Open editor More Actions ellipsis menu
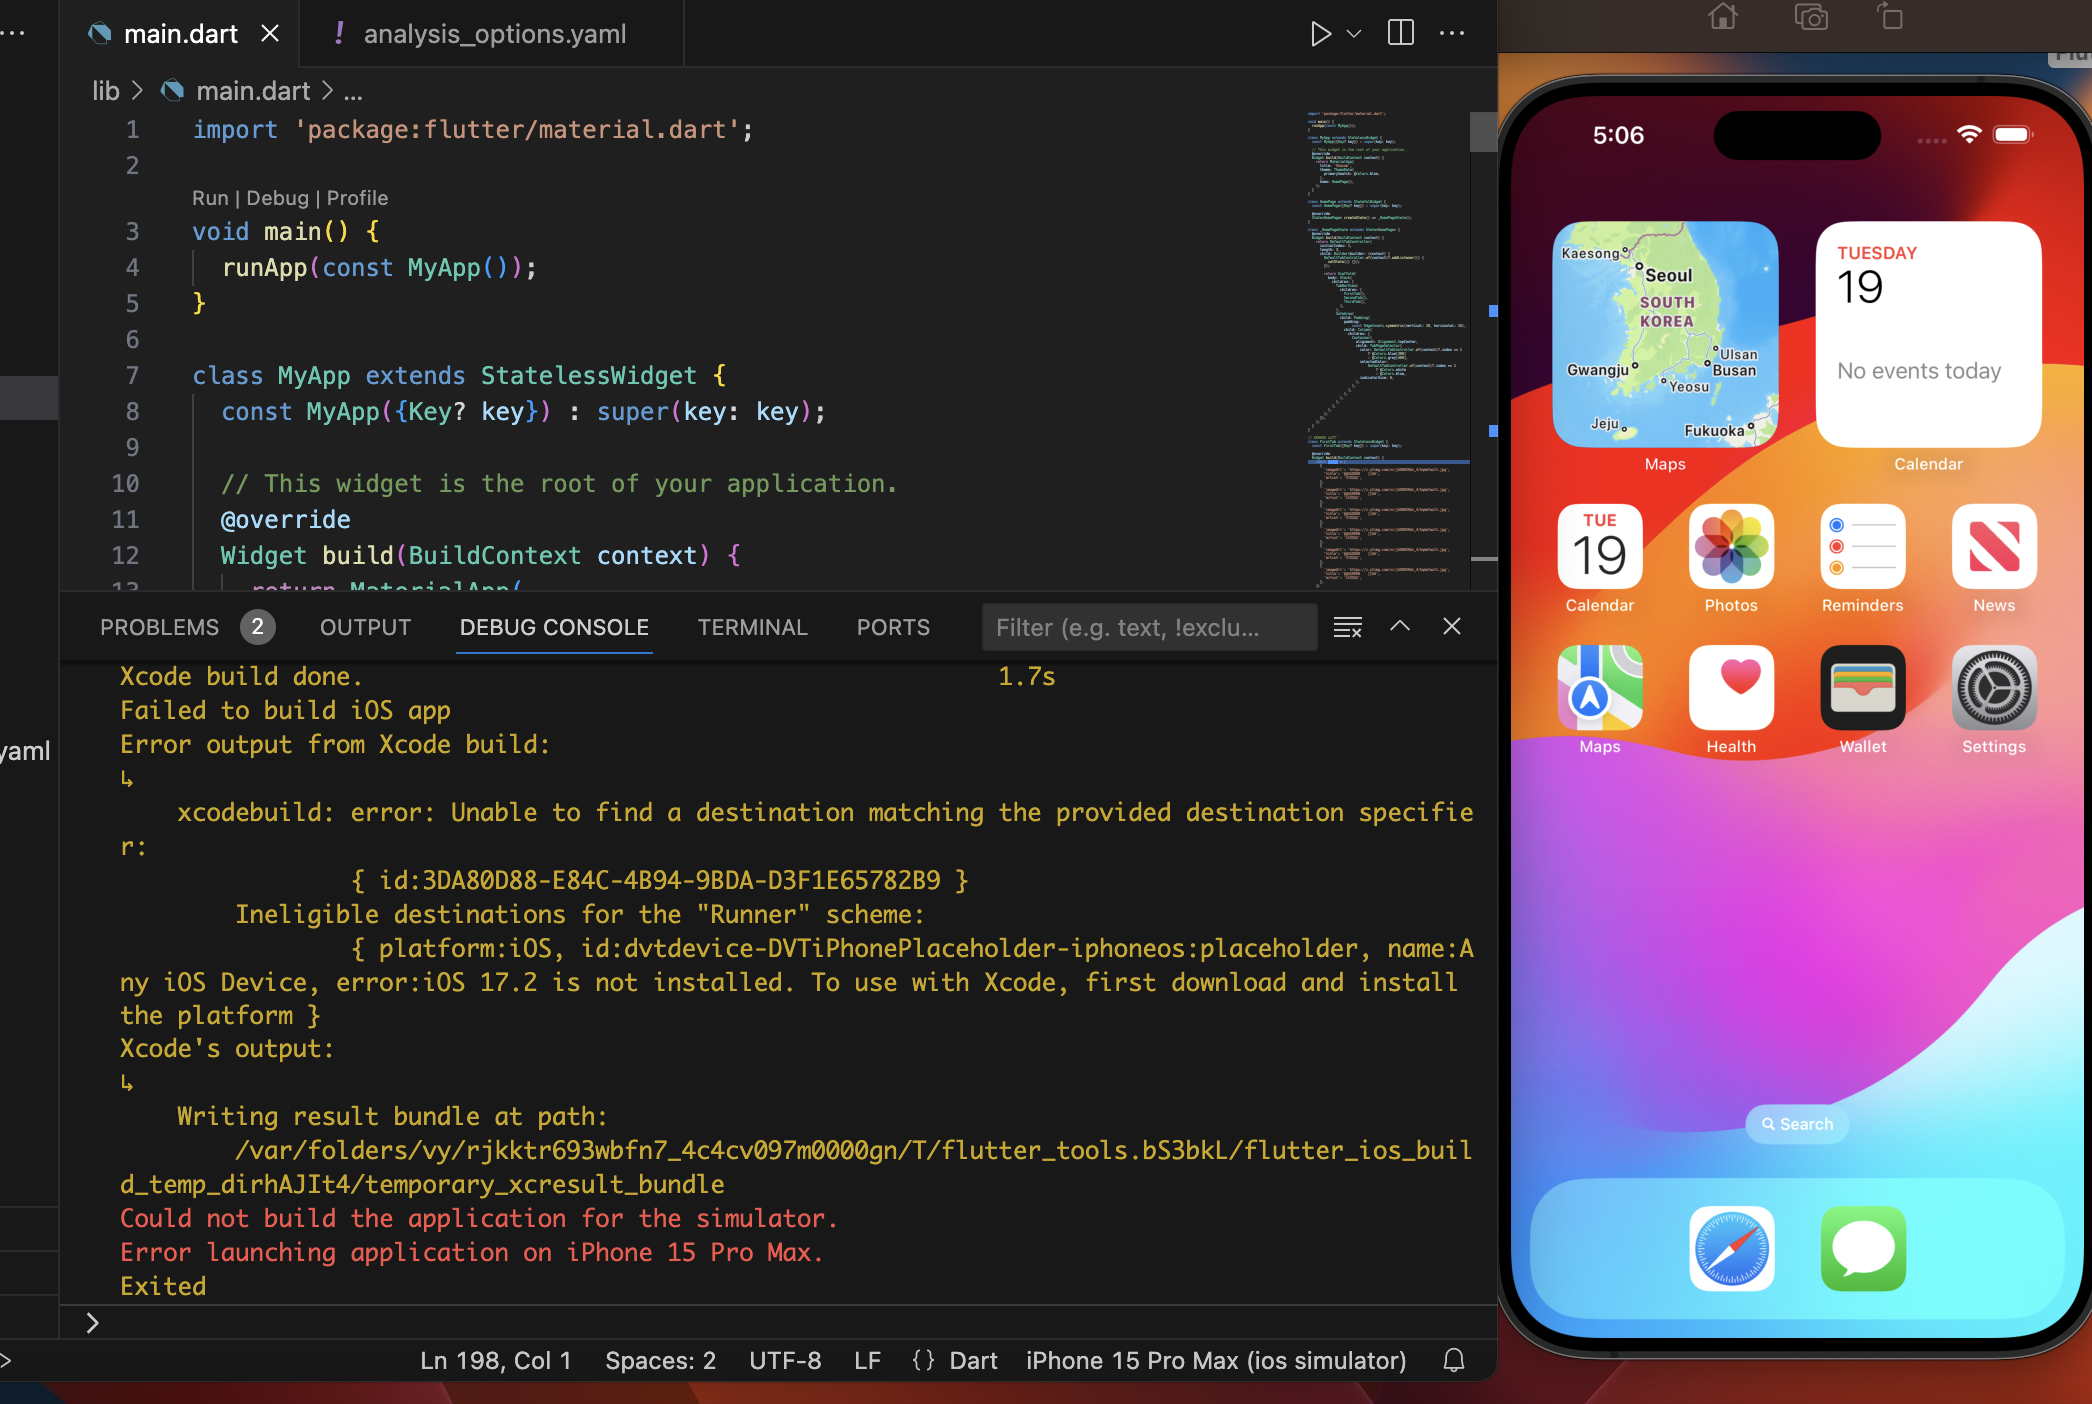This screenshot has height=1404, width=2092. 1452,33
